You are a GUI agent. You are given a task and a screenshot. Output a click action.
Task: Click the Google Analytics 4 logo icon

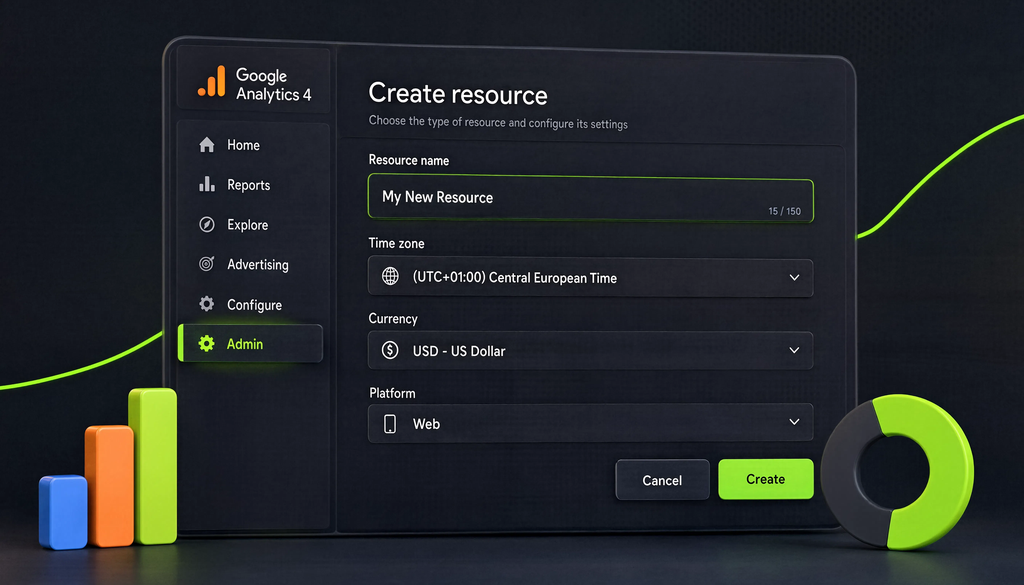(x=212, y=82)
